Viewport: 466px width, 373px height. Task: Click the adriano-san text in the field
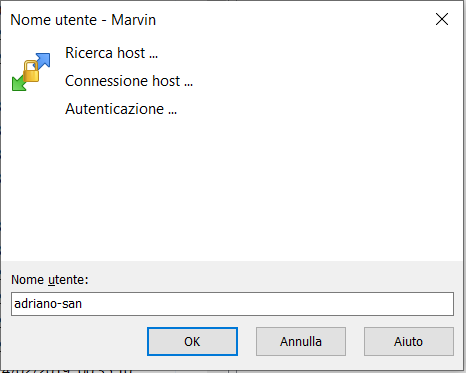(48, 304)
